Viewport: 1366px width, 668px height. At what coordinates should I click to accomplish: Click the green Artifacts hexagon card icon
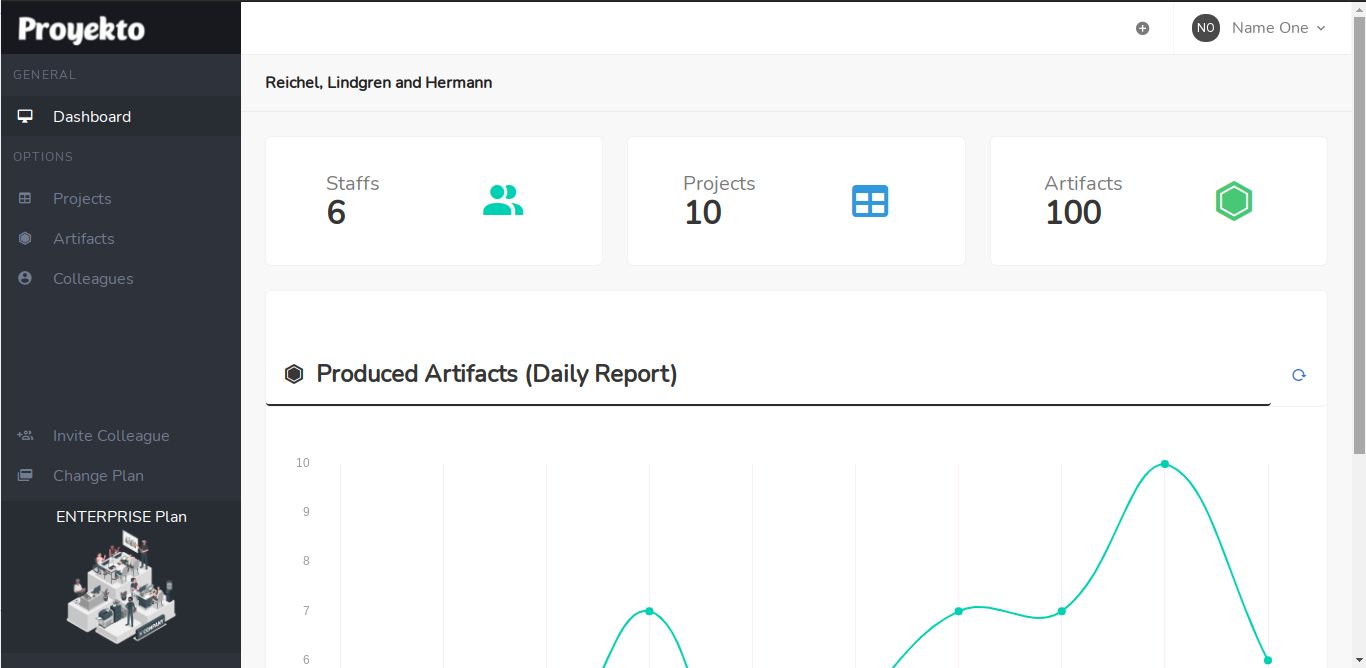click(1234, 201)
